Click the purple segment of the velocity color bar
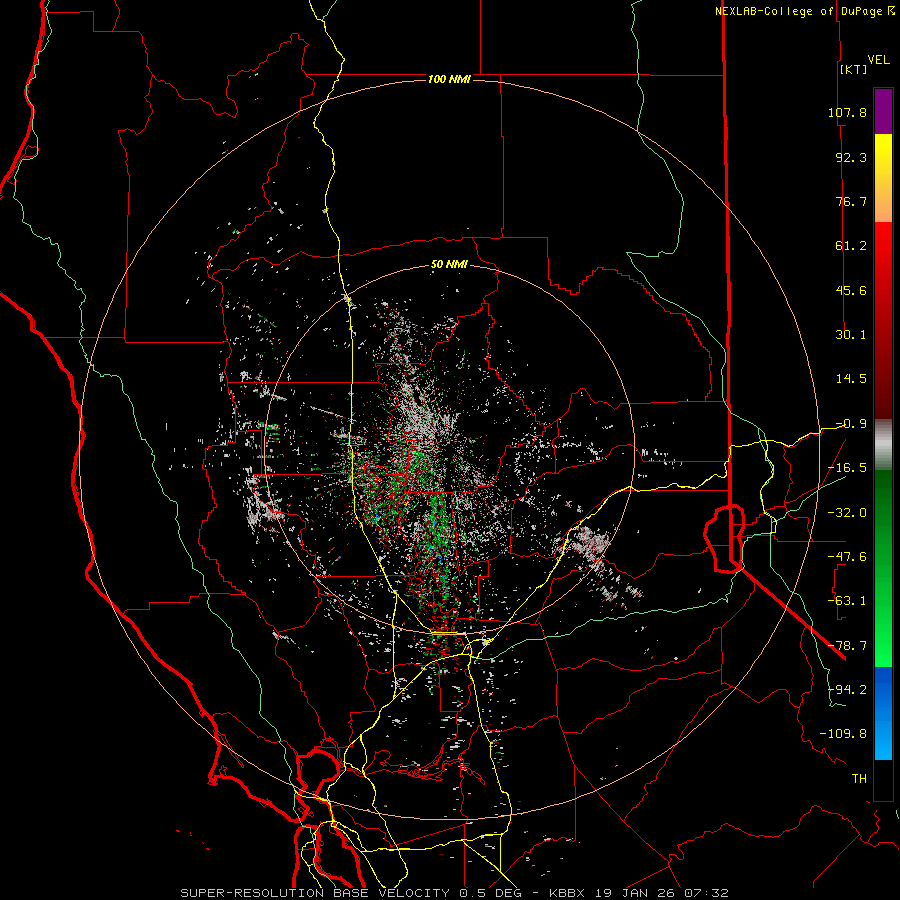The height and width of the screenshot is (900, 900). [x=883, y=112]
